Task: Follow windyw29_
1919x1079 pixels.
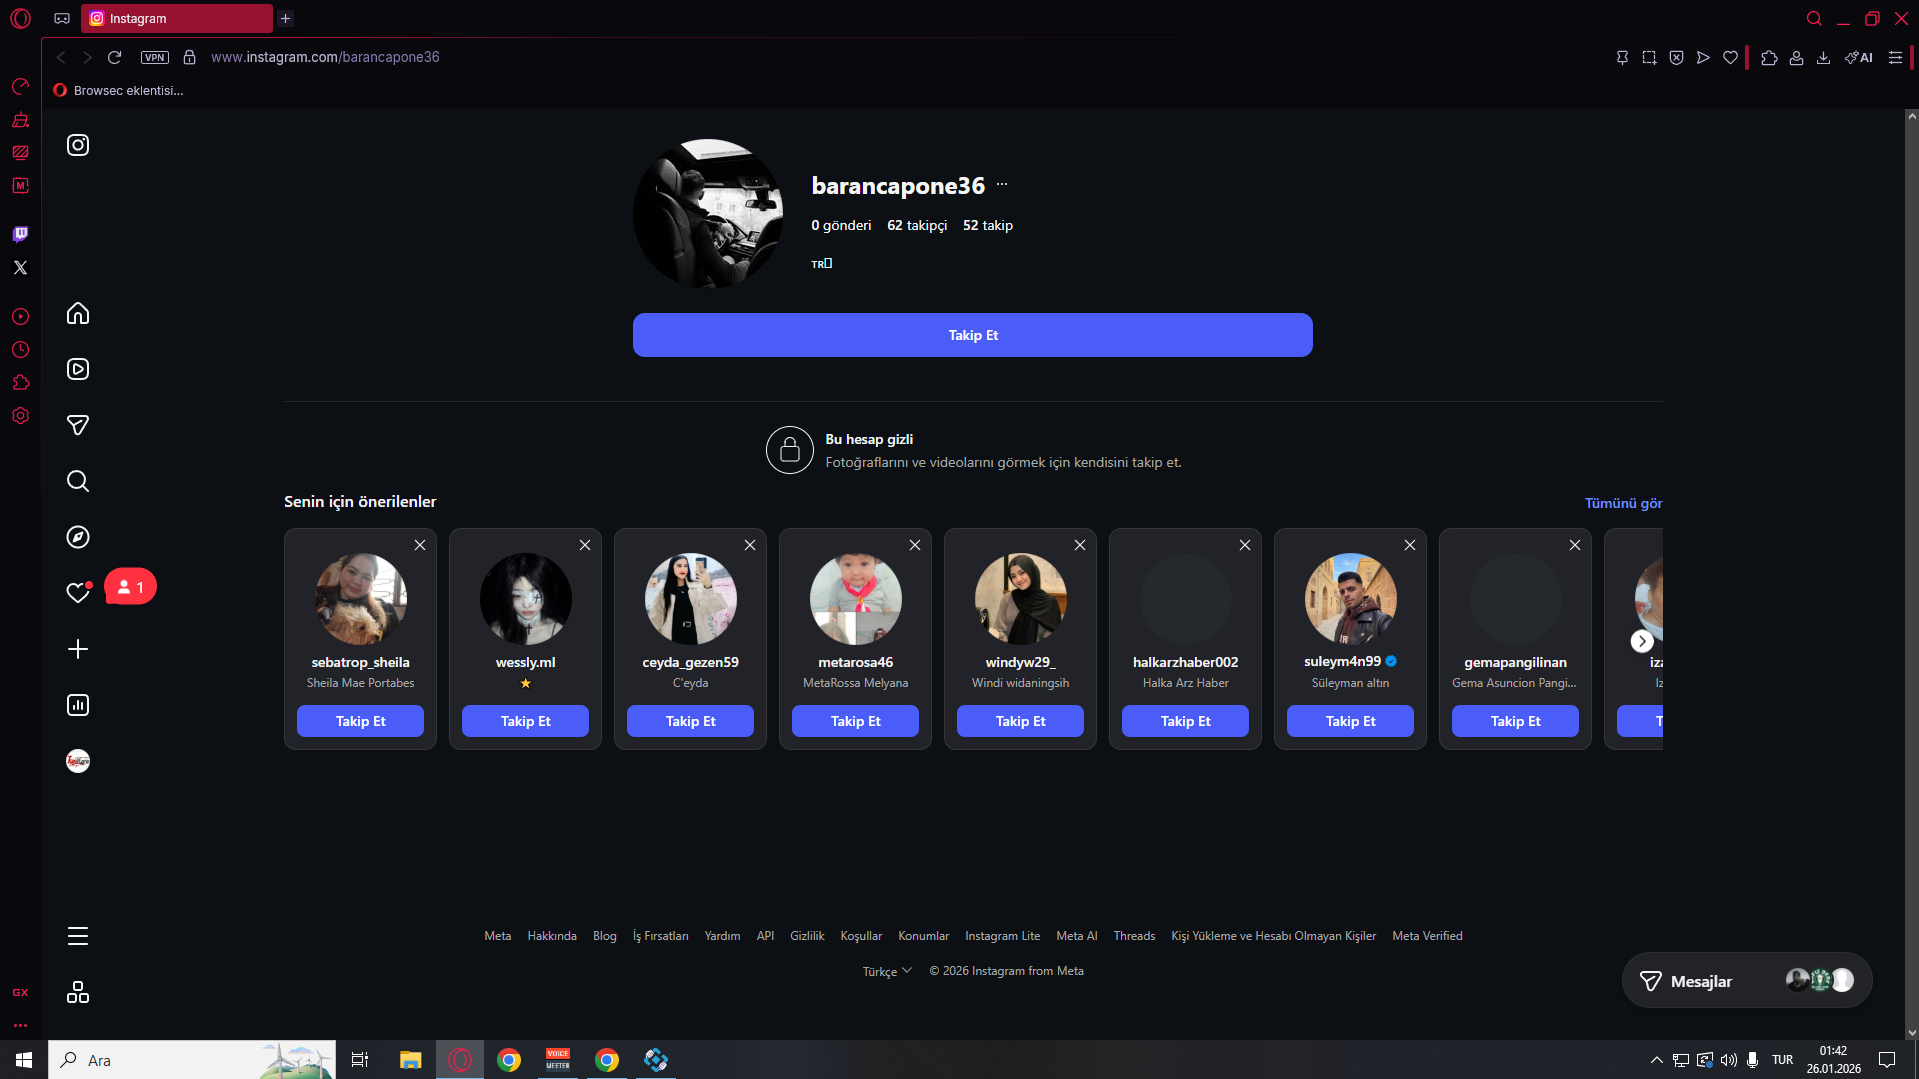Action: click(x=1020, y=721)
